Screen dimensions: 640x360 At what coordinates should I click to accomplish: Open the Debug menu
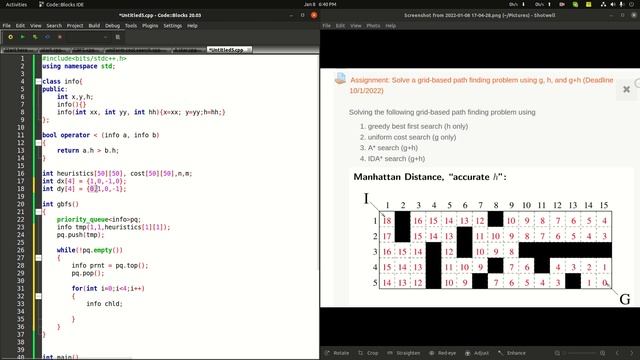(112, 26)
